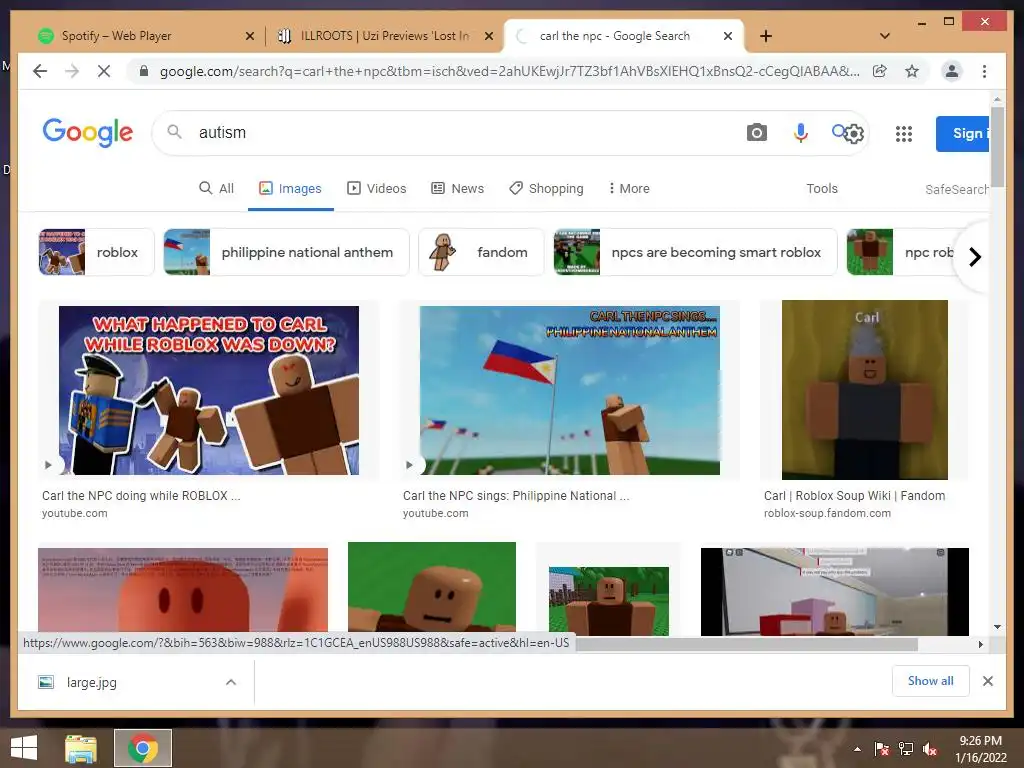Search by image with the camera icon
The image size is (1024, 768).
tap(756, 133)
